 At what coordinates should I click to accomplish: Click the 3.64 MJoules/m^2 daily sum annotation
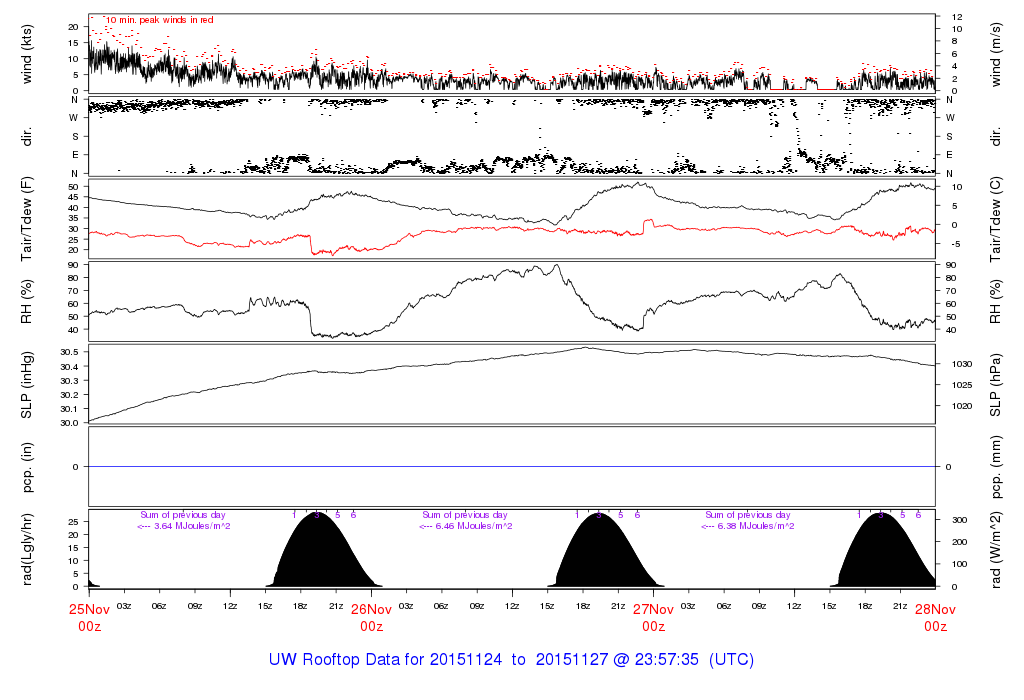pyautogui.click(x=184, y=526)
